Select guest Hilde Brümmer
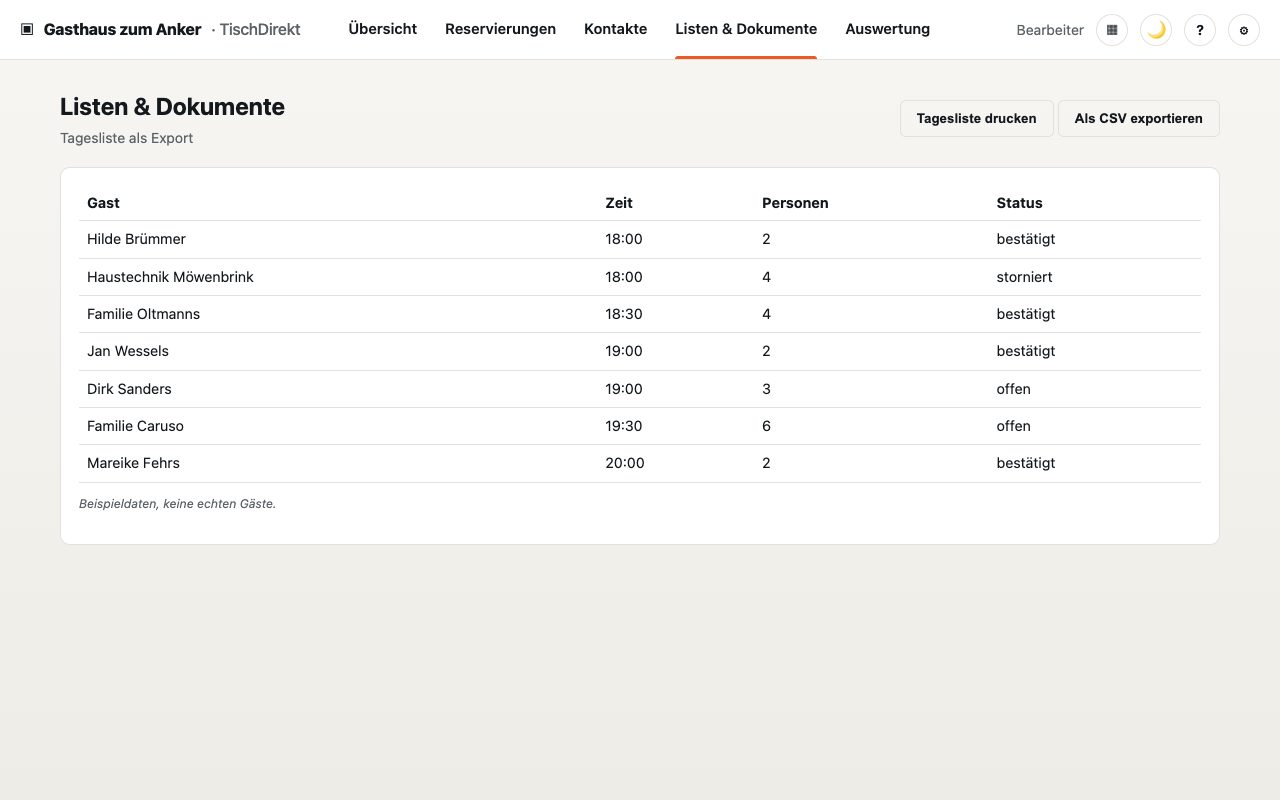The image size is (1280, 800). pos(136,239)
